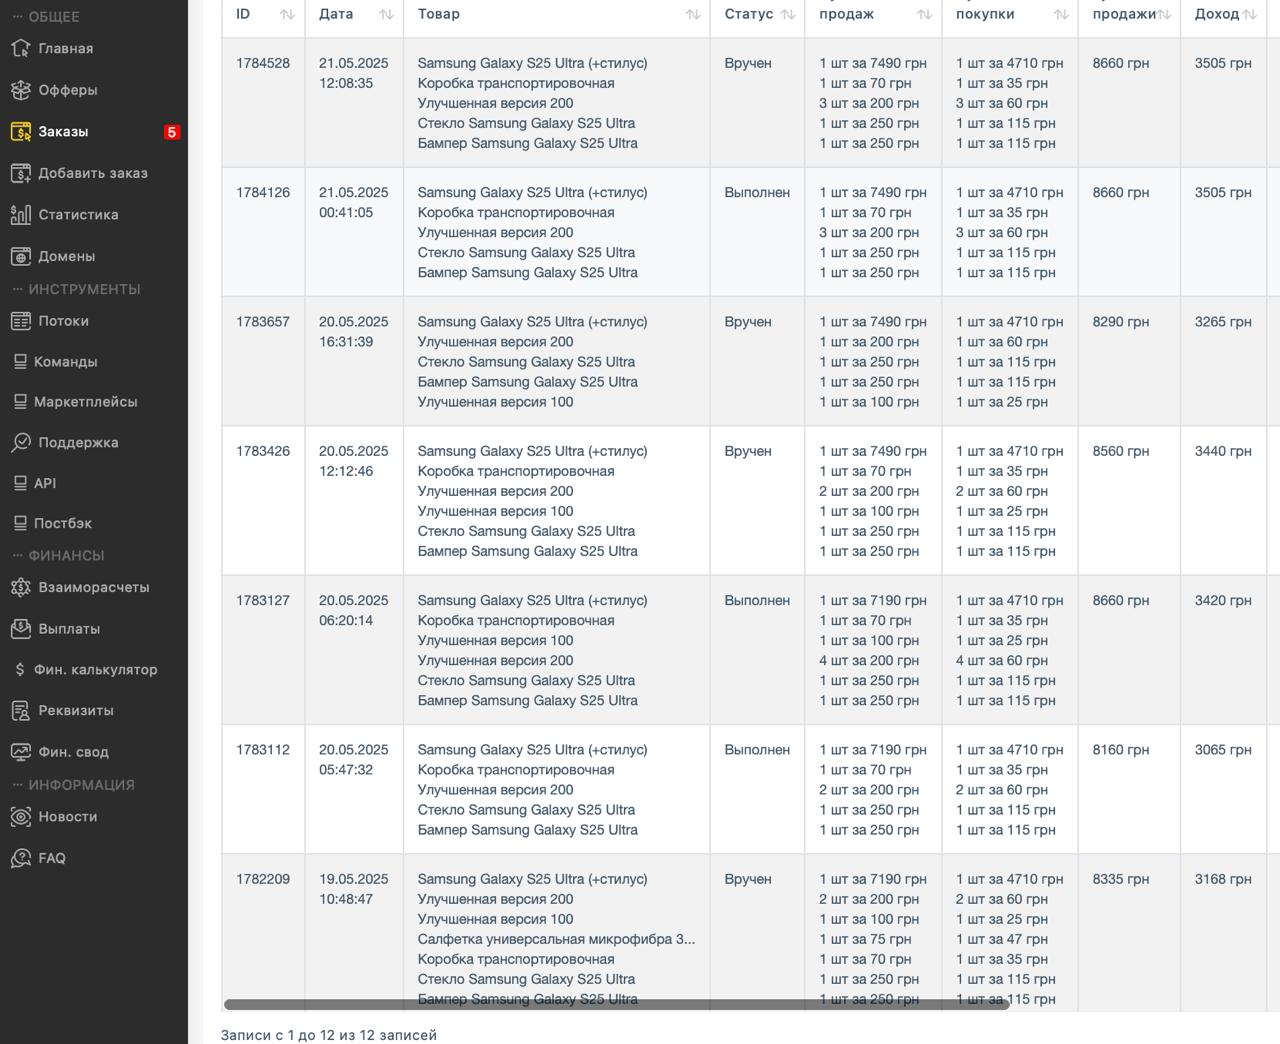Click the Реквизиты icon
This screenshot has height=1044, width=1280.
[x=20, y=711]
